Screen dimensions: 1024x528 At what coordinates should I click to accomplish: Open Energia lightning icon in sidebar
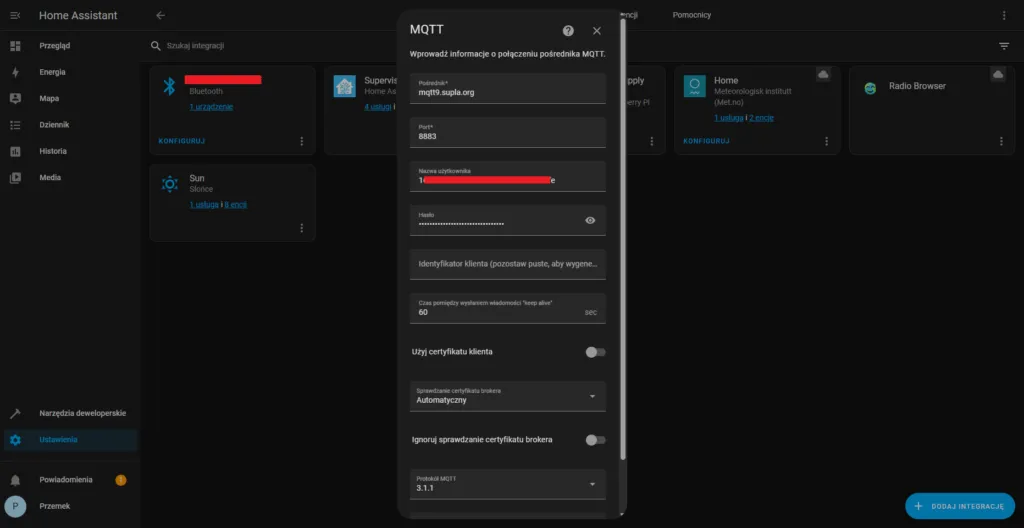tap(16, 72)
